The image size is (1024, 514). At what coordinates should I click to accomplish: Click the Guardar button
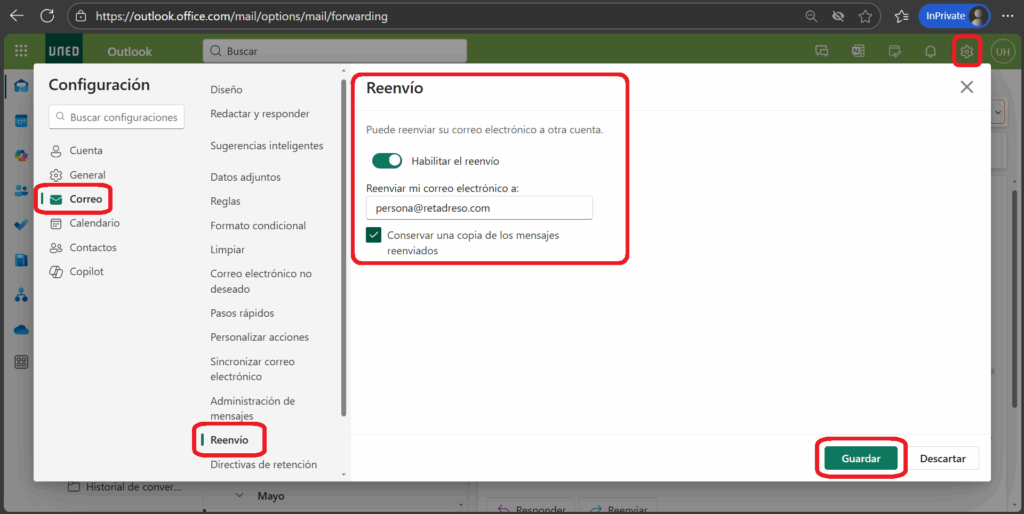(x=861, y=458)
